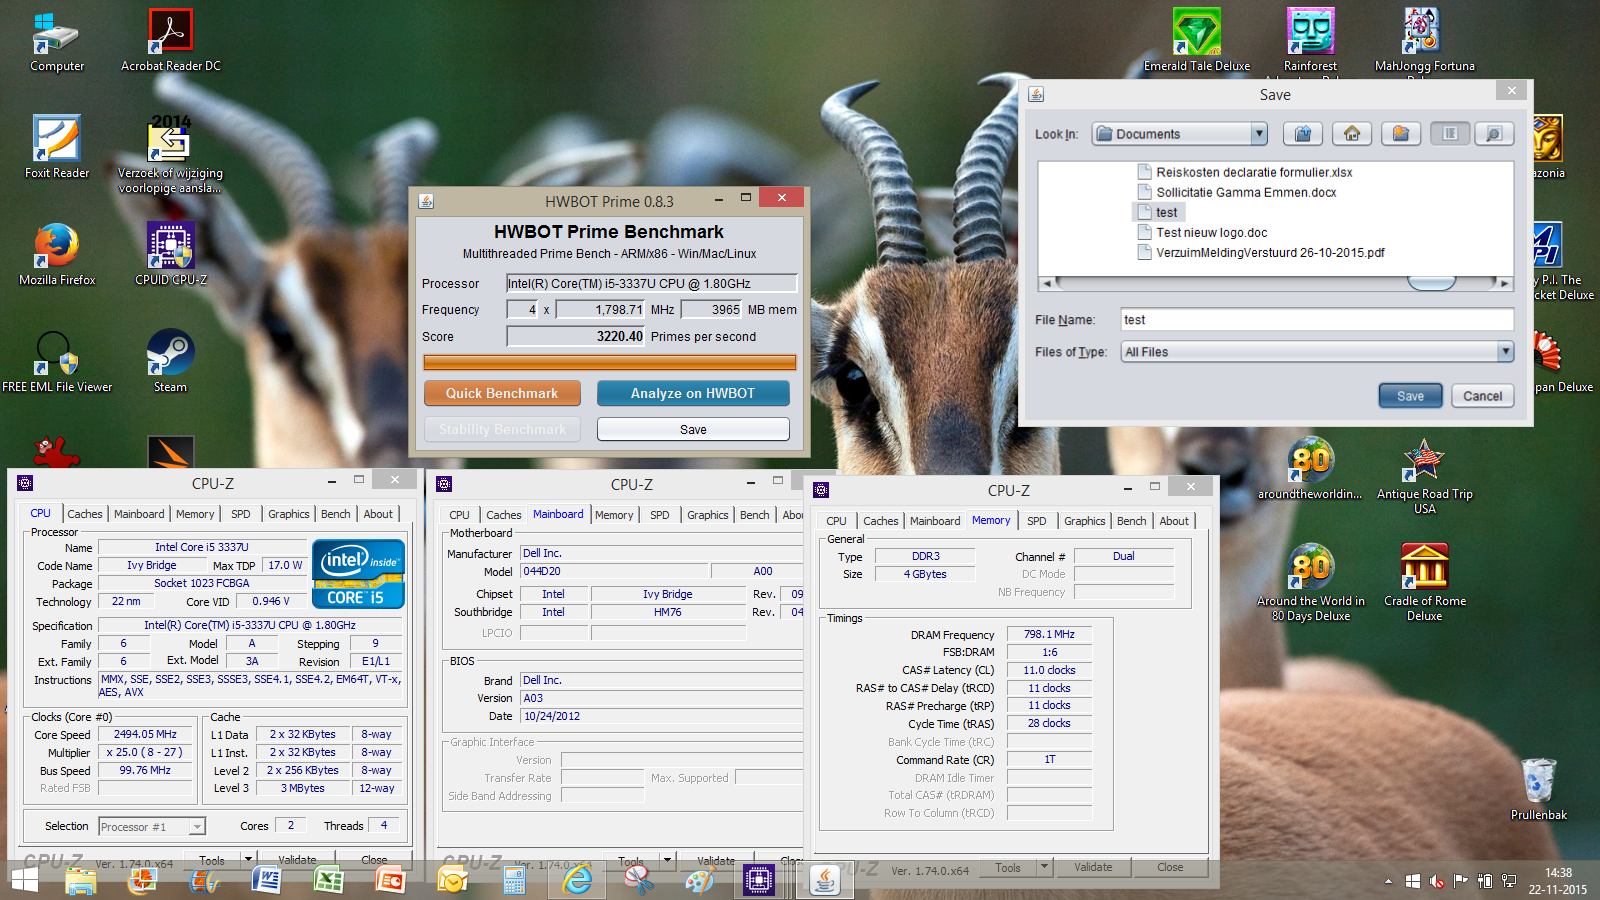Open Mozilla Firefox desktop icon
This screenshot has height=900, width=1600.
(57, 254)
